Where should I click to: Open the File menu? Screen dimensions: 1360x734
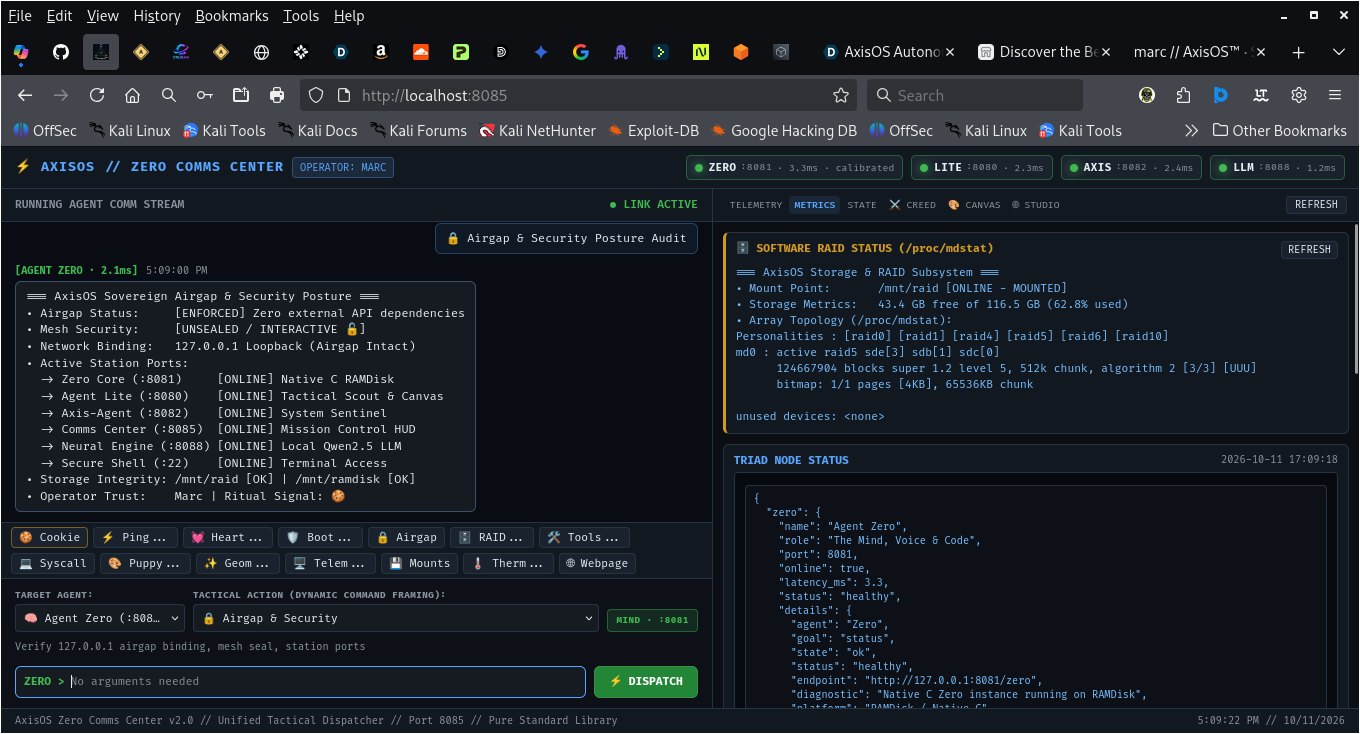[20, 16]
